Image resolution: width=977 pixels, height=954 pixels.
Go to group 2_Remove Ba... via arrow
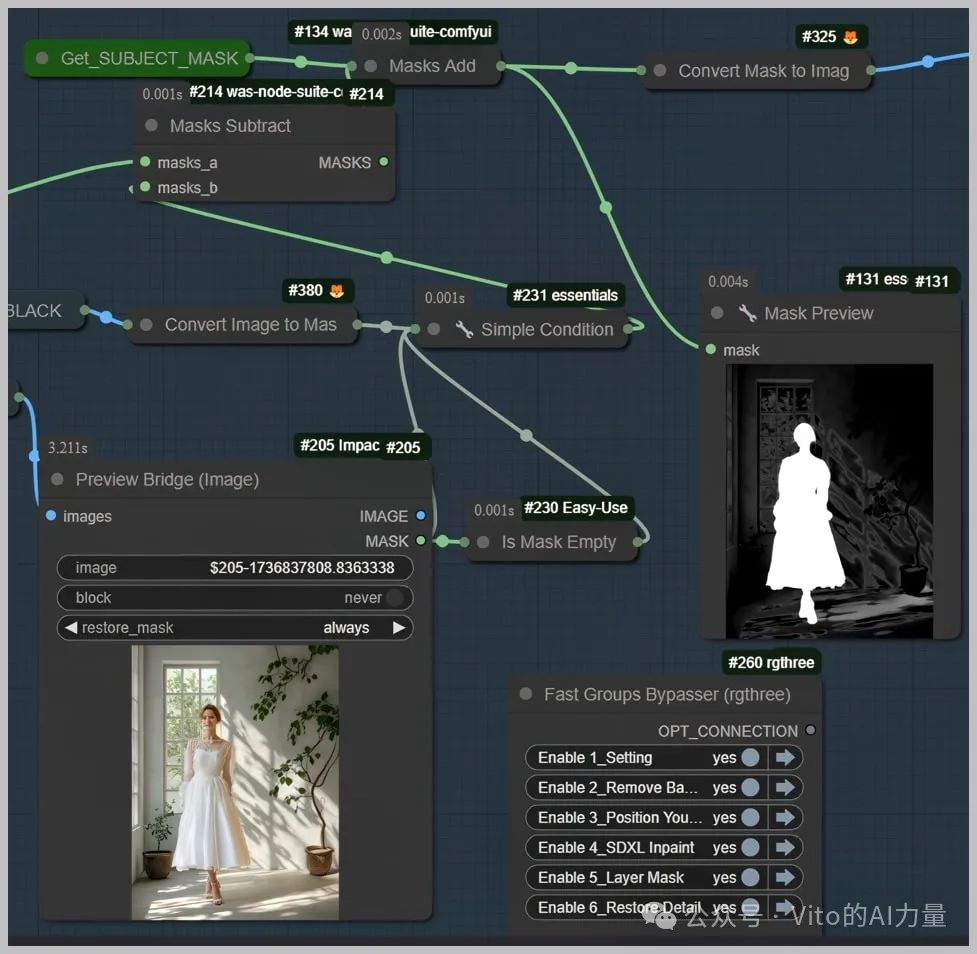[785, 787]
